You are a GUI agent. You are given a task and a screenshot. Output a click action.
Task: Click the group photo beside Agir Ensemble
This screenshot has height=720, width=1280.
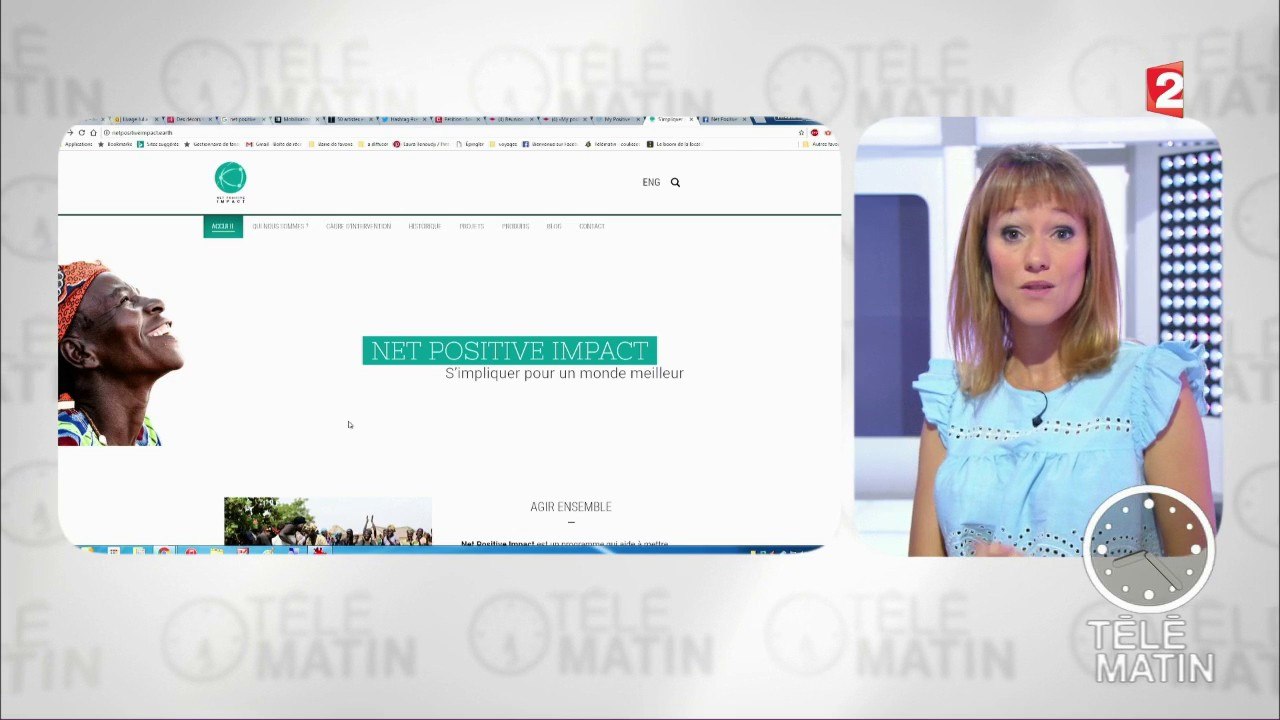point(328,521)
